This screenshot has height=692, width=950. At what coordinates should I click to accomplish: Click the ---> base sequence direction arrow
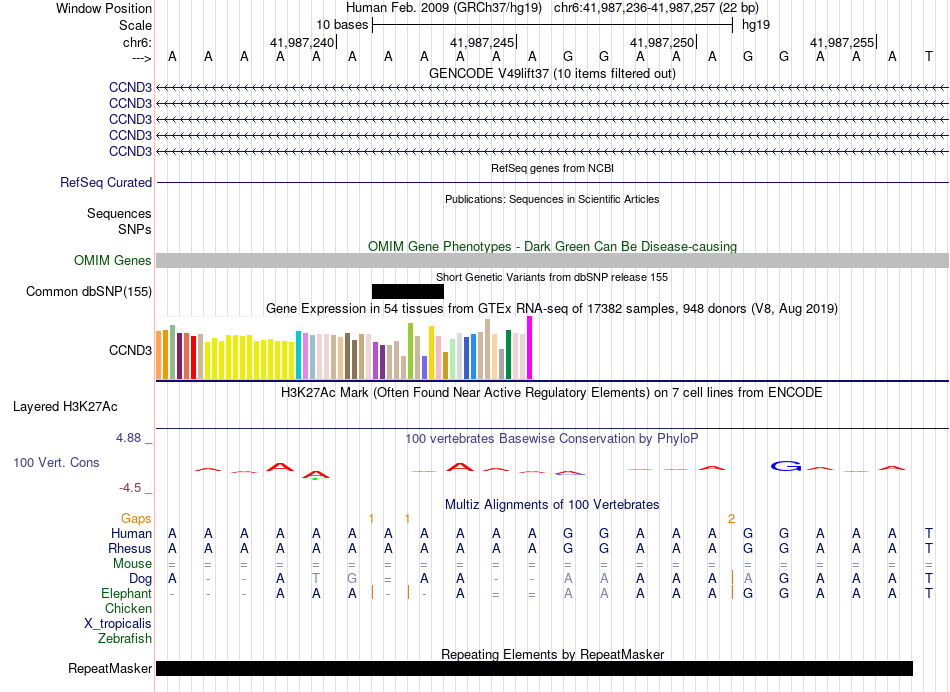(141, 58)
